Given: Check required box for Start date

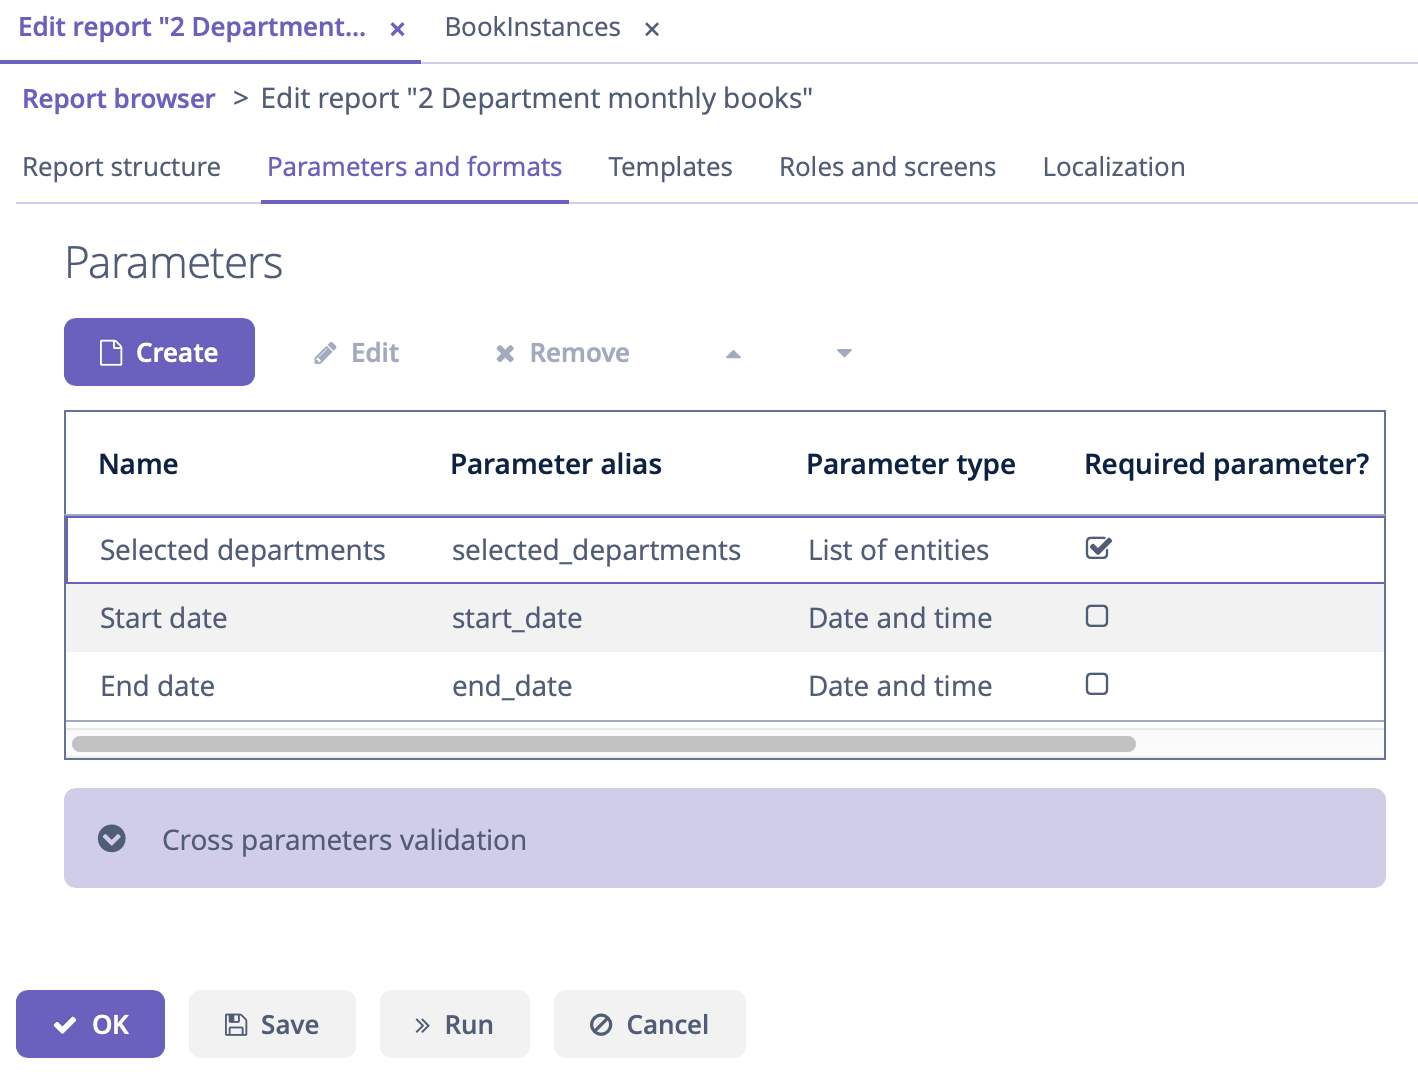Looking at the screenshot, I should (x=1097, y=616).
